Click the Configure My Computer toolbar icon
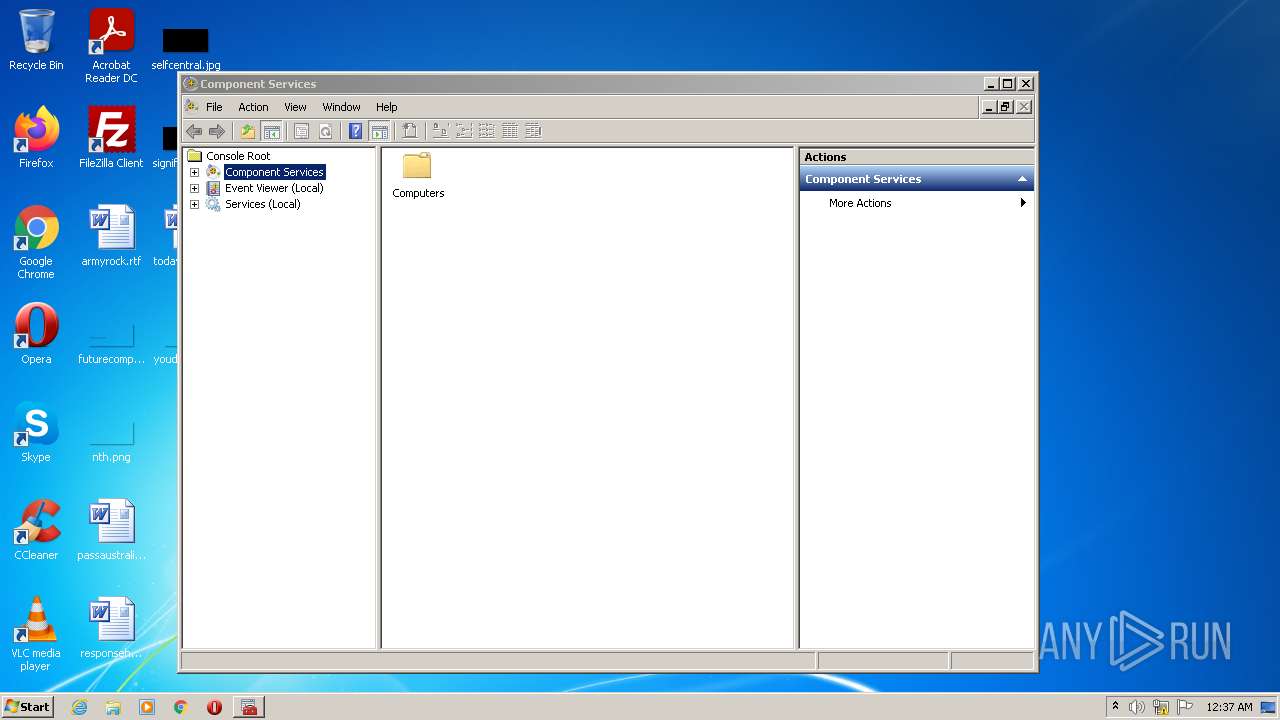Image resolution: width=1280 pixels, height=720 pixels. click(409, 131)
